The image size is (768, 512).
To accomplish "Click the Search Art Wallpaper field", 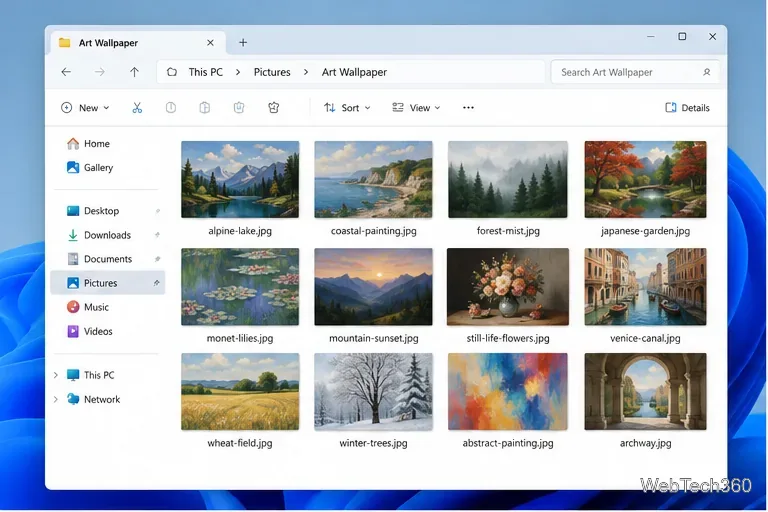I will 635,72.
